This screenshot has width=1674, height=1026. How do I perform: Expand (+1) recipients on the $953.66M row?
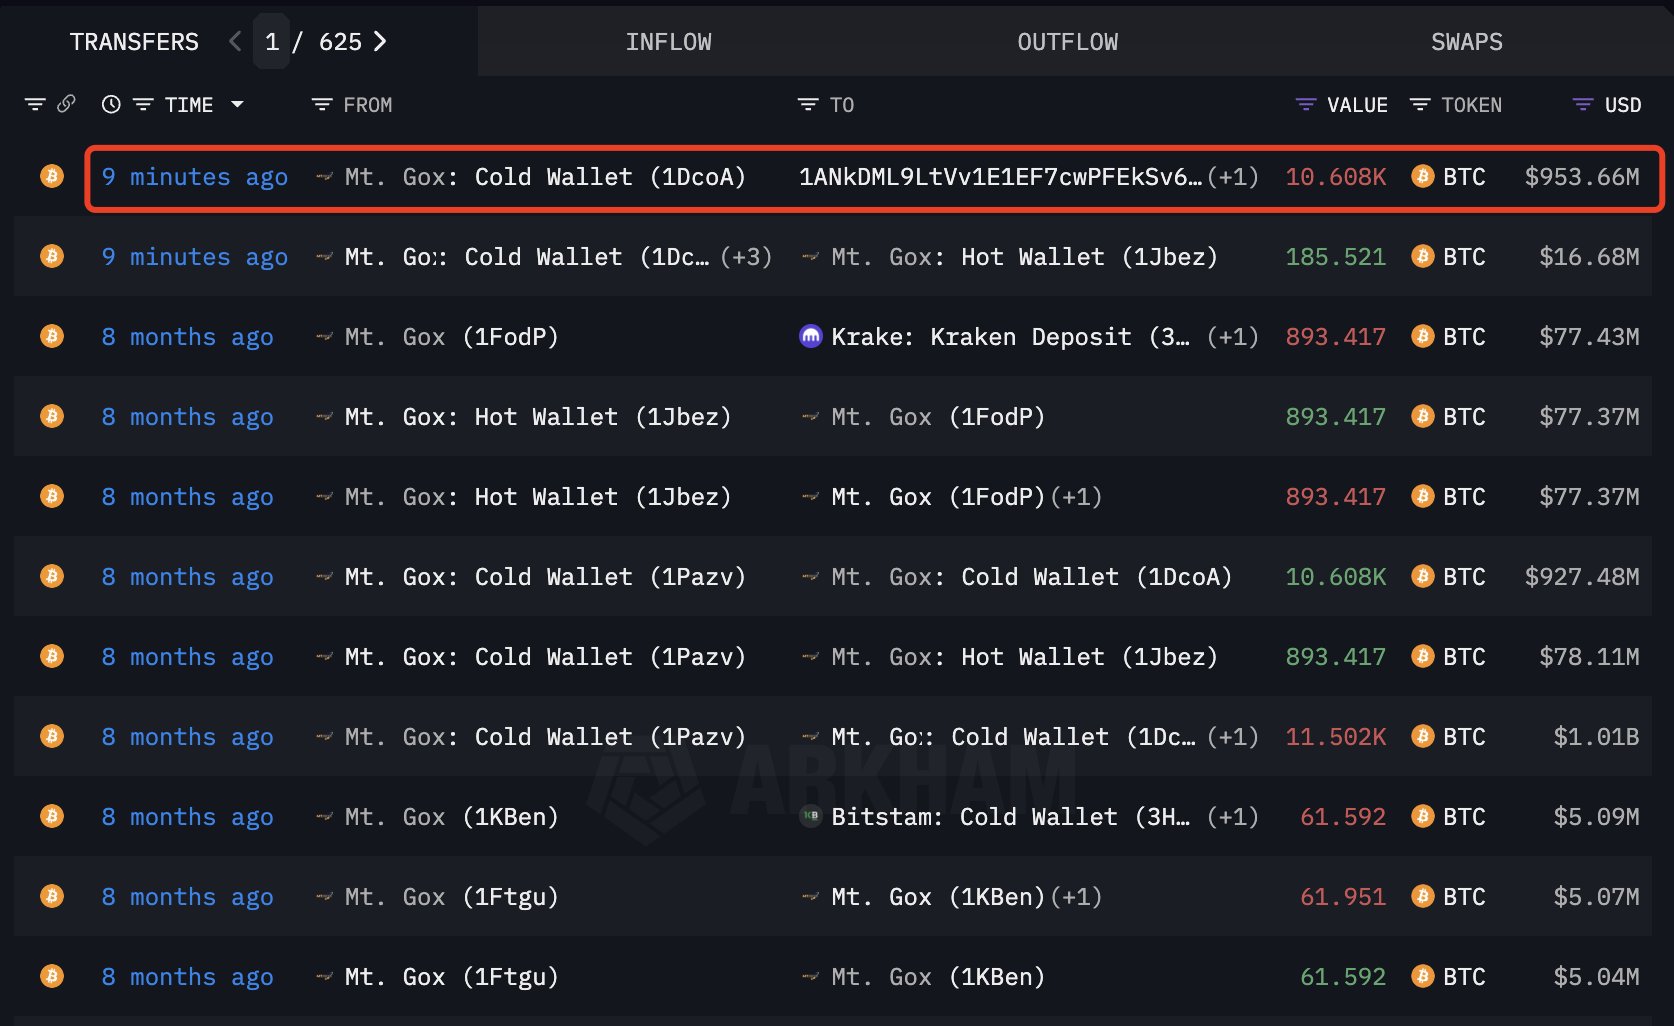1233,177
